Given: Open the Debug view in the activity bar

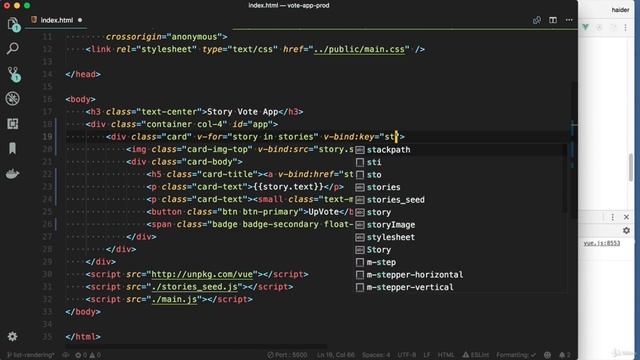Looking at the screenshot, I should pos(13,99).
